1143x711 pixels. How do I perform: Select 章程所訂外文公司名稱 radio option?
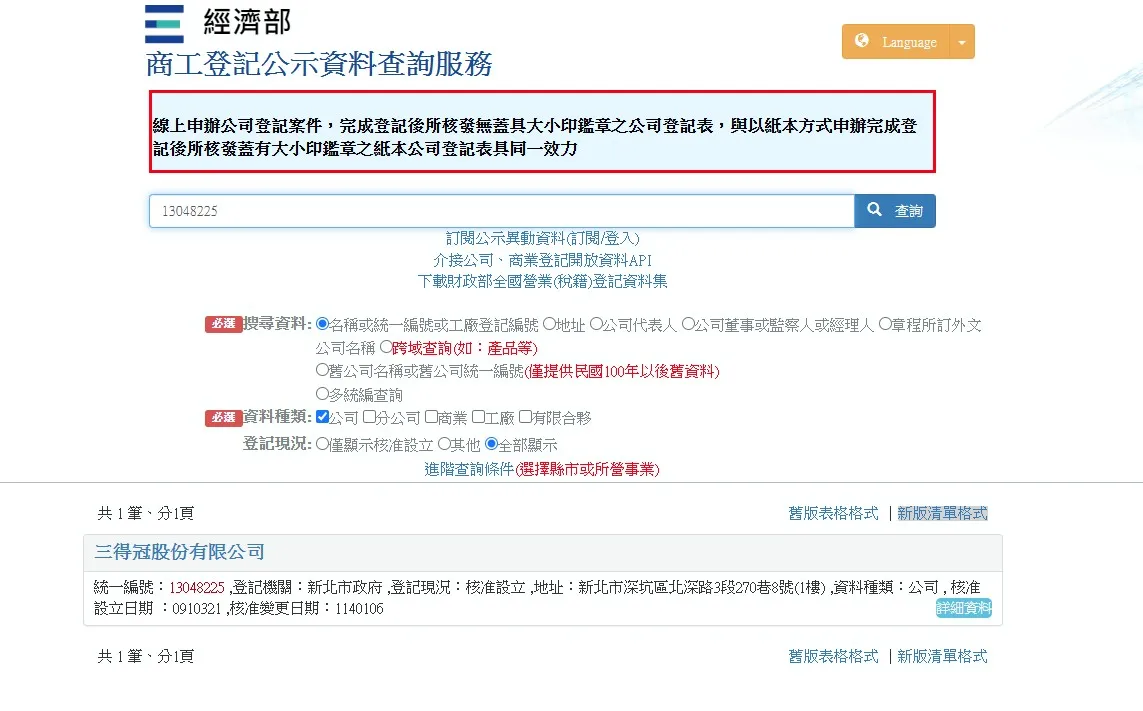coord(885,324)
